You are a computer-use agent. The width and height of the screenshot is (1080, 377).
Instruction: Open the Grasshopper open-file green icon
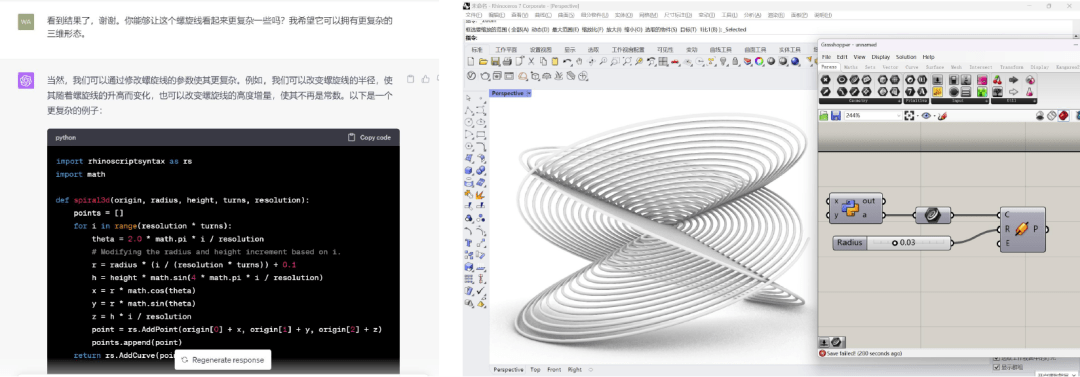point(824,116)
